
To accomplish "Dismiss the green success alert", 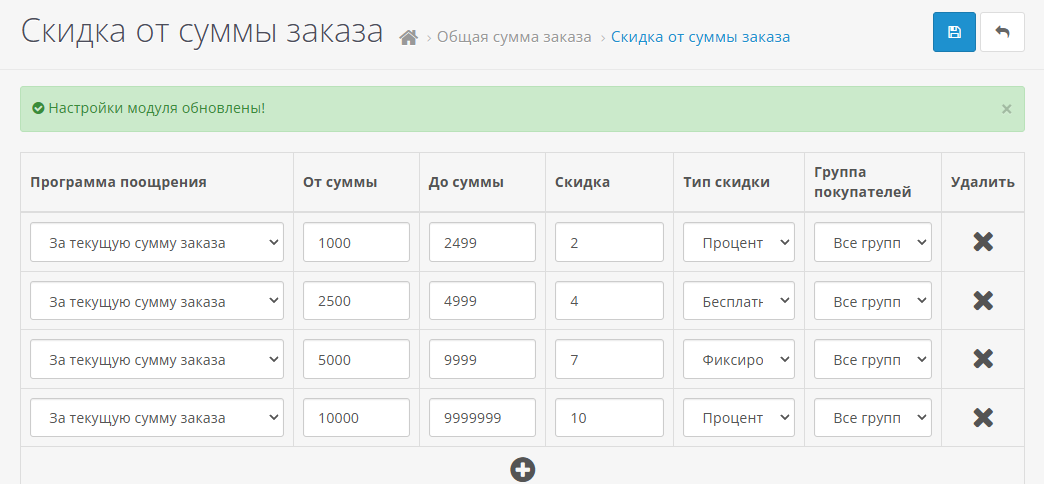I will pyautogui.click(x=1006, y=109).
